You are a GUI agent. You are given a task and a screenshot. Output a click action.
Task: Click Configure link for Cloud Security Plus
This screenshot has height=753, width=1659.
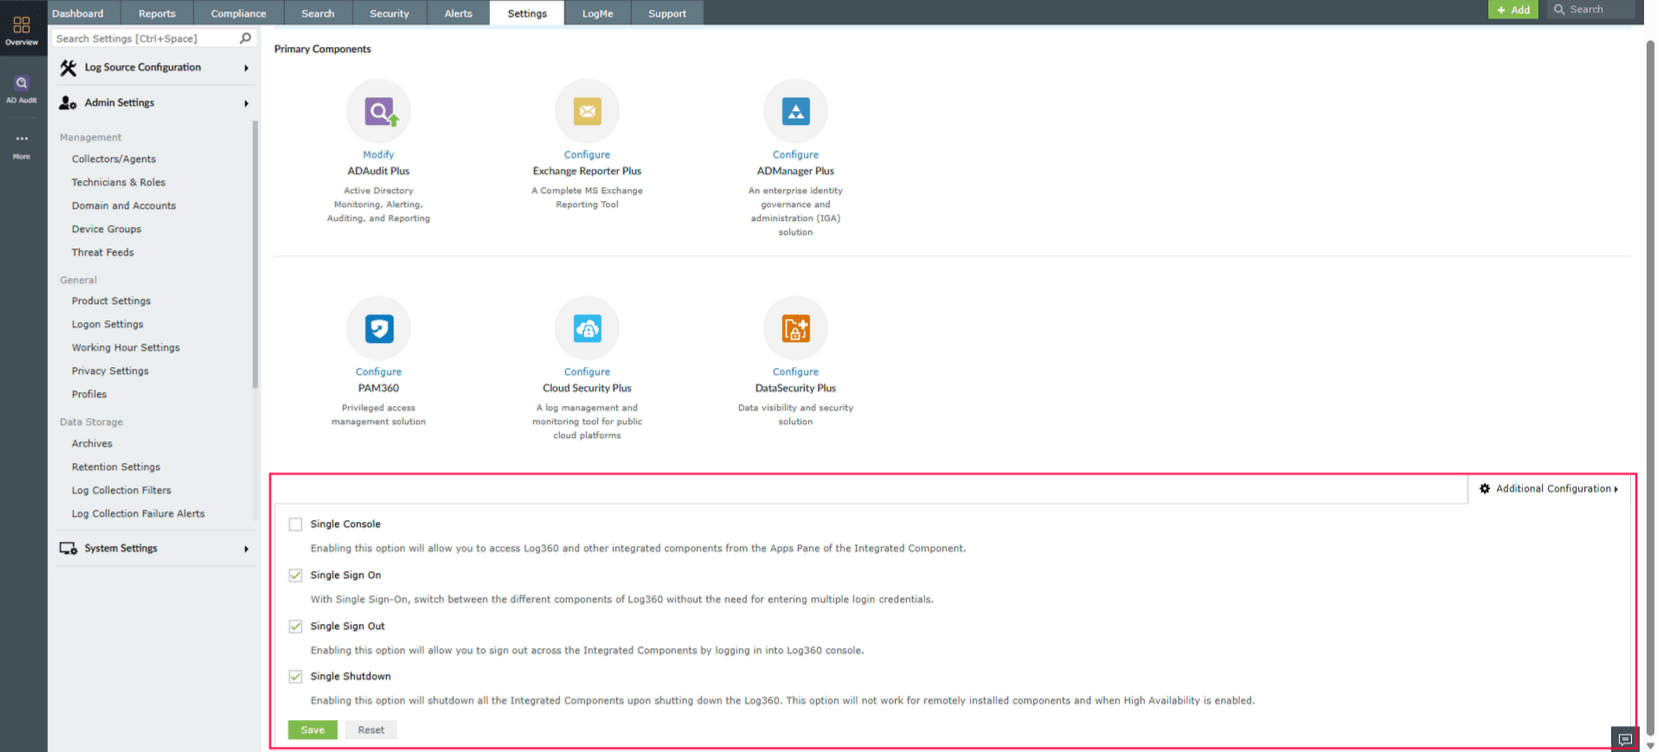pos(587,372)
